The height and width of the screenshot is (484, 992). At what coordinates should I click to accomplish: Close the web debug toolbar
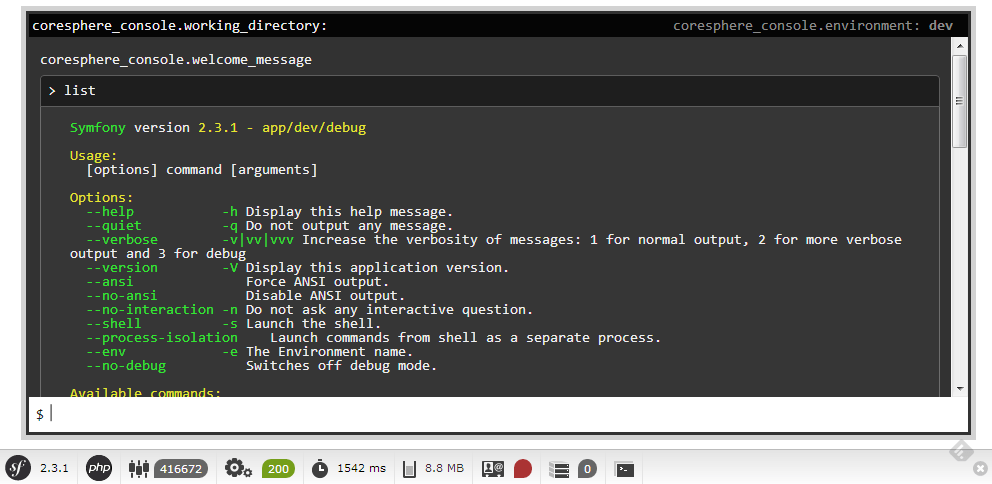pyautogui.click(x=980, y=469)
